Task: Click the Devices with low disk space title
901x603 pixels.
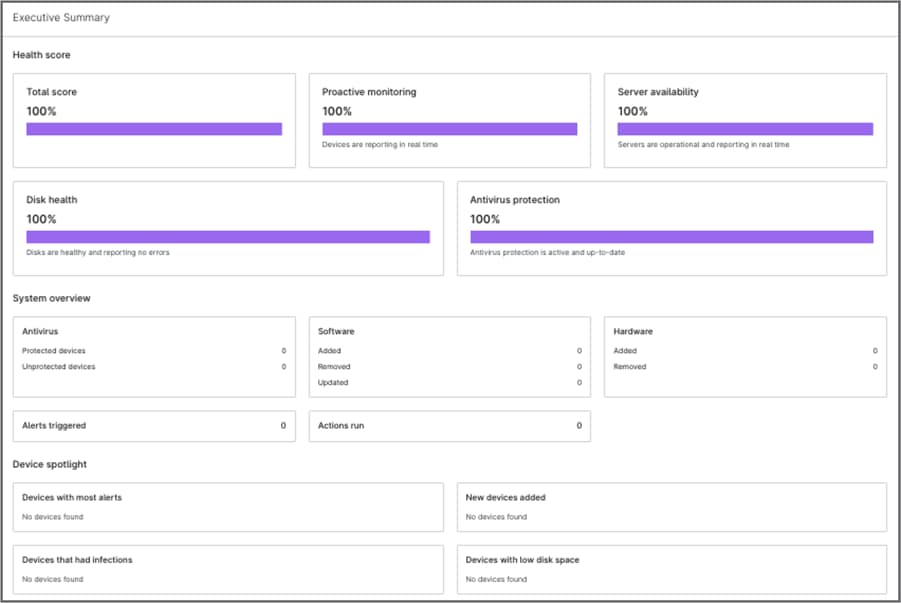Action: [522, 560]
